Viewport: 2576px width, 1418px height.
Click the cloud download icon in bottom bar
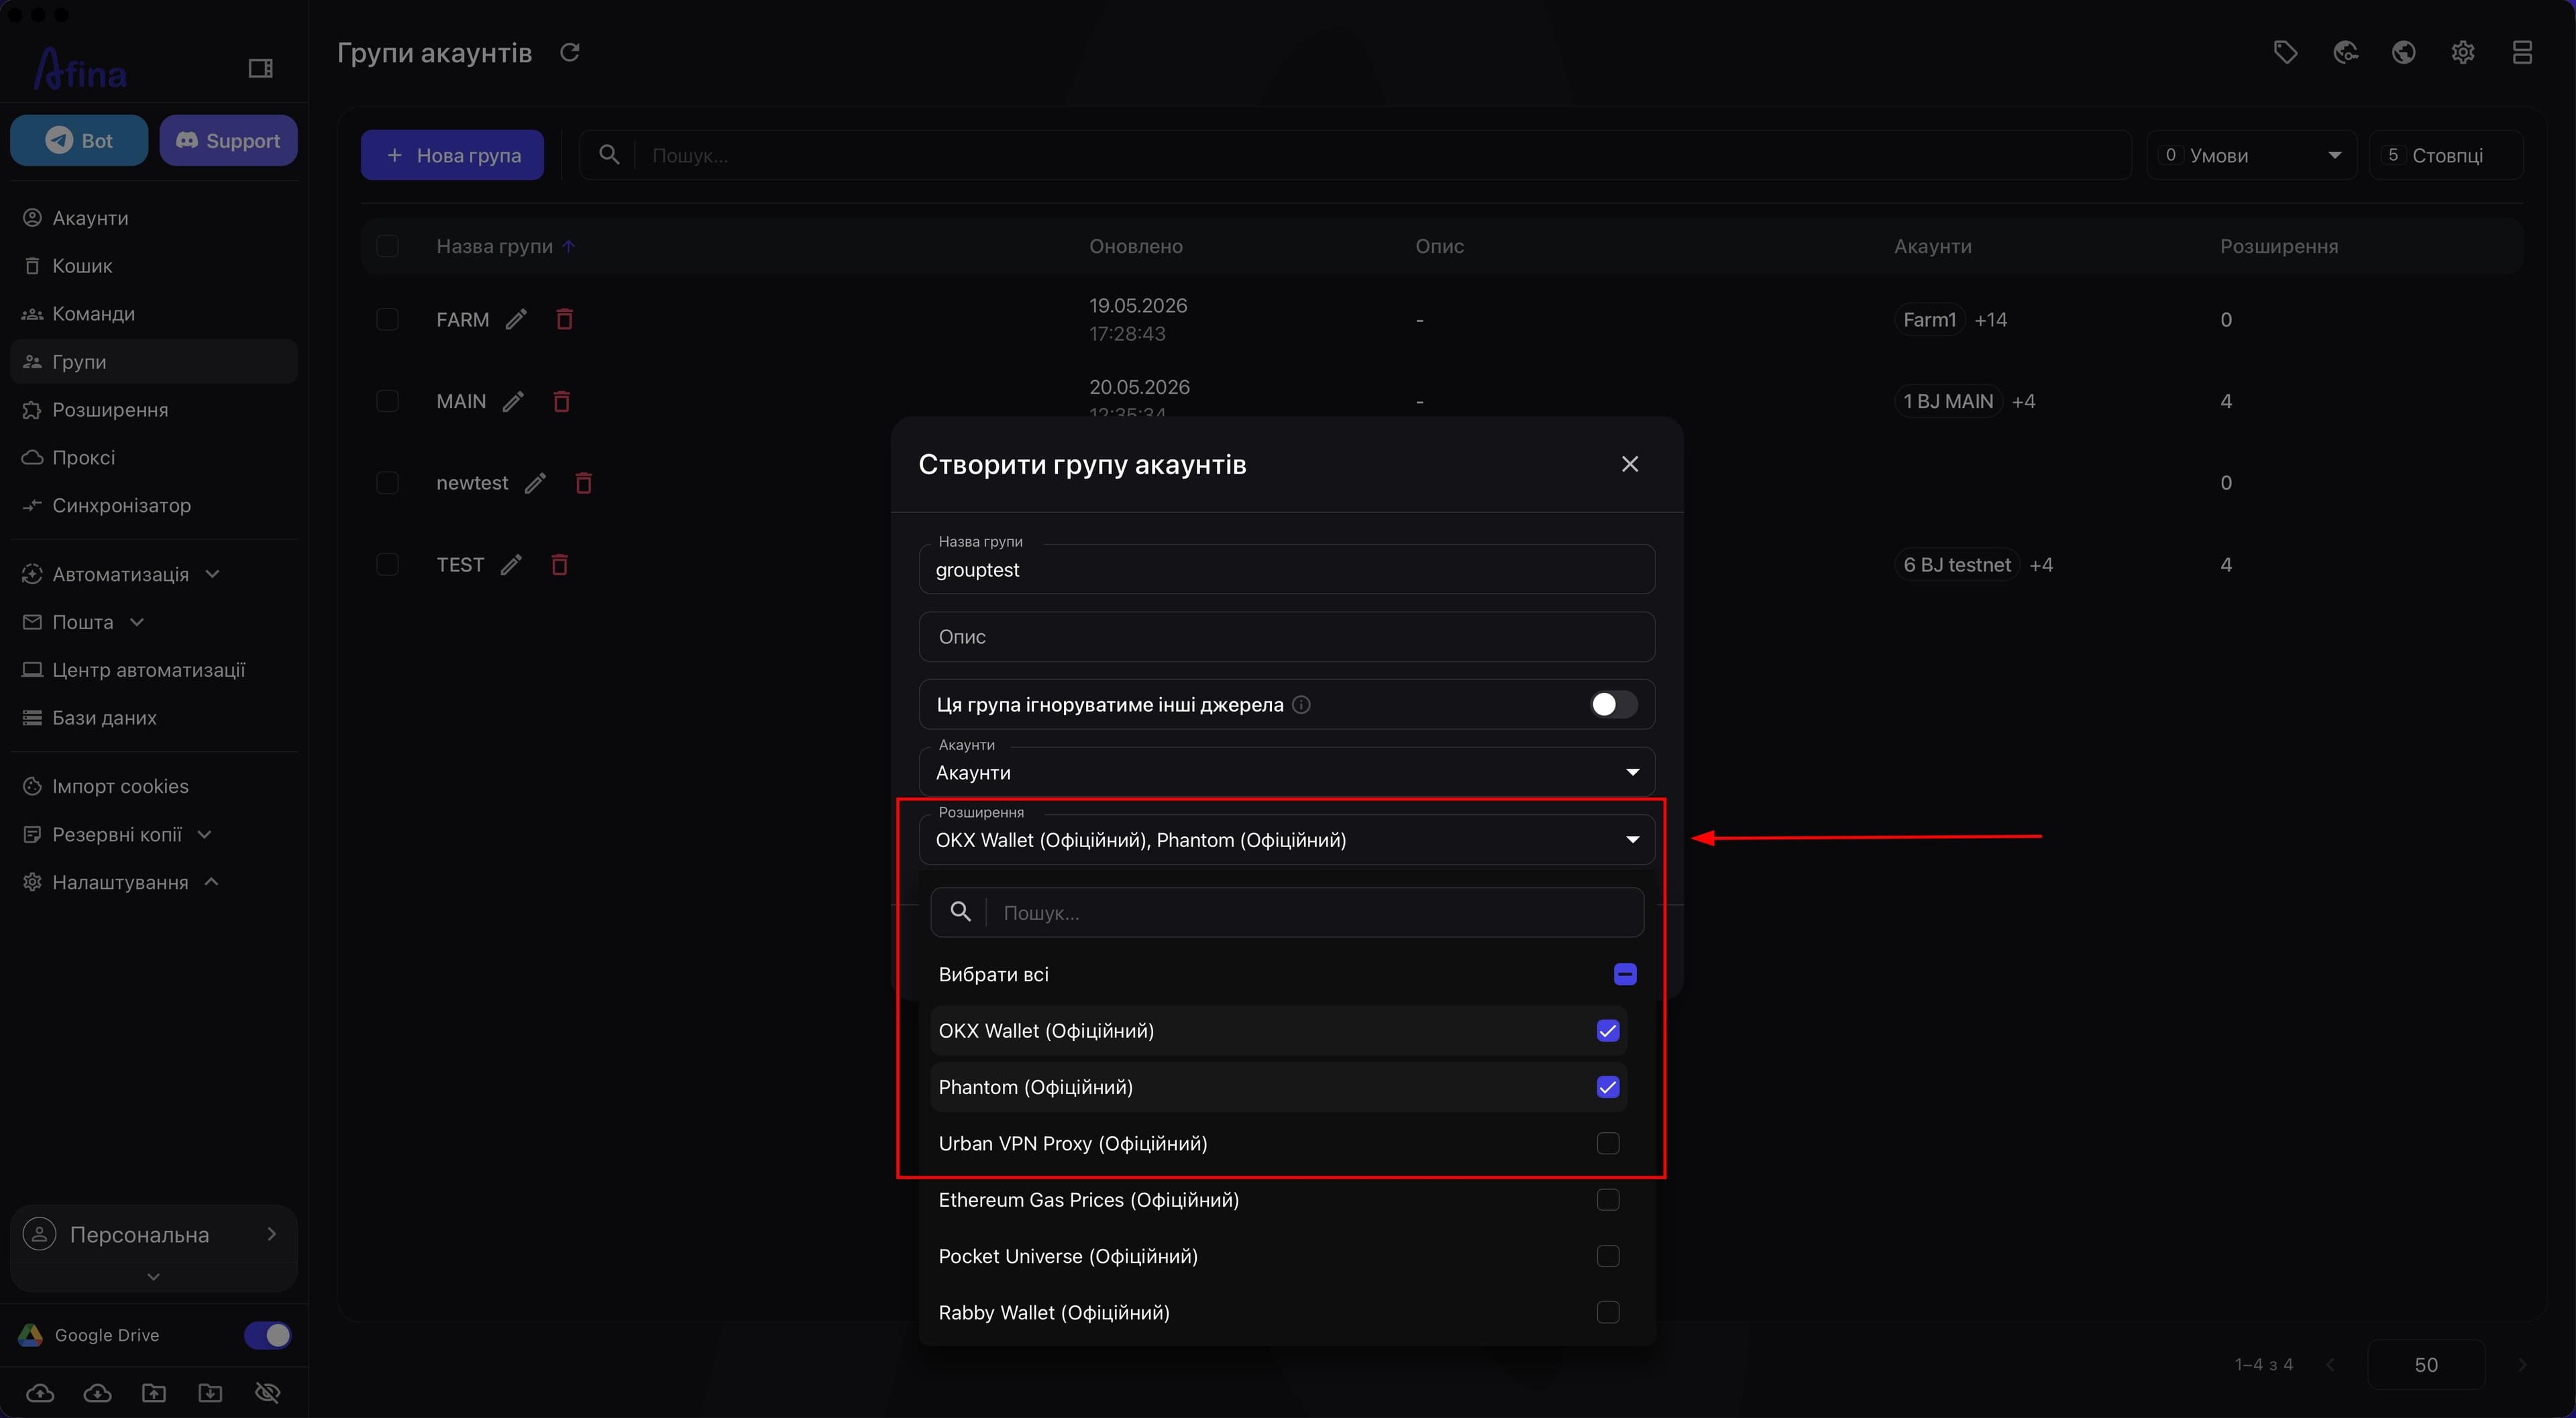tap(97, 1393)
